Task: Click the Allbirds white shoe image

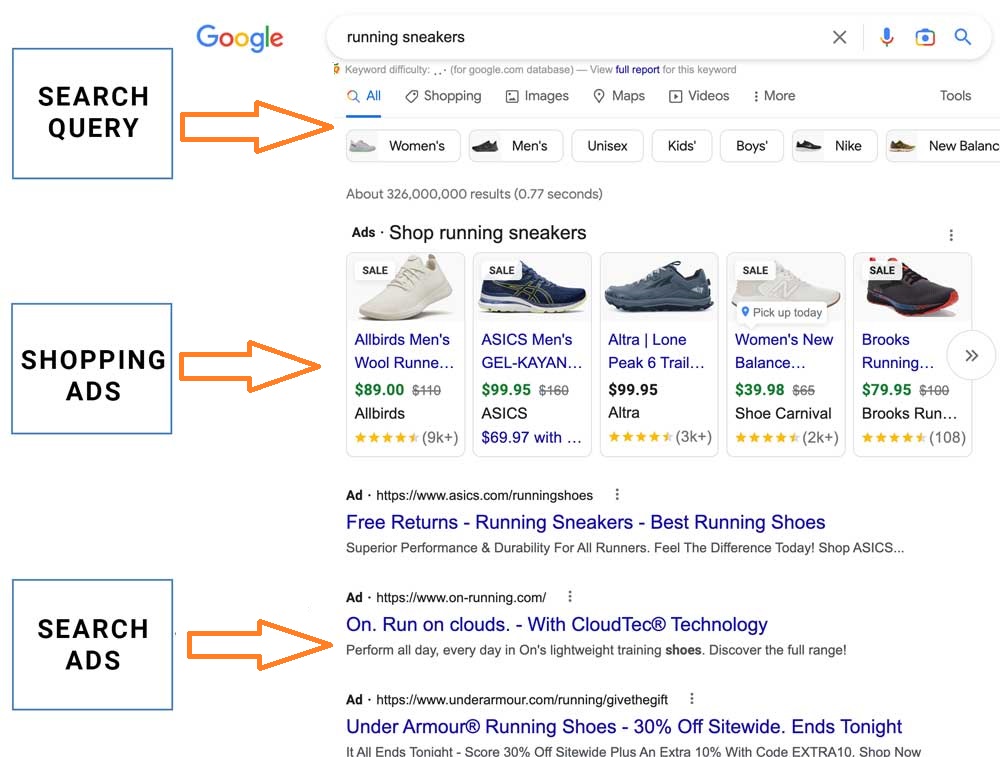Action: click(406, 288)
